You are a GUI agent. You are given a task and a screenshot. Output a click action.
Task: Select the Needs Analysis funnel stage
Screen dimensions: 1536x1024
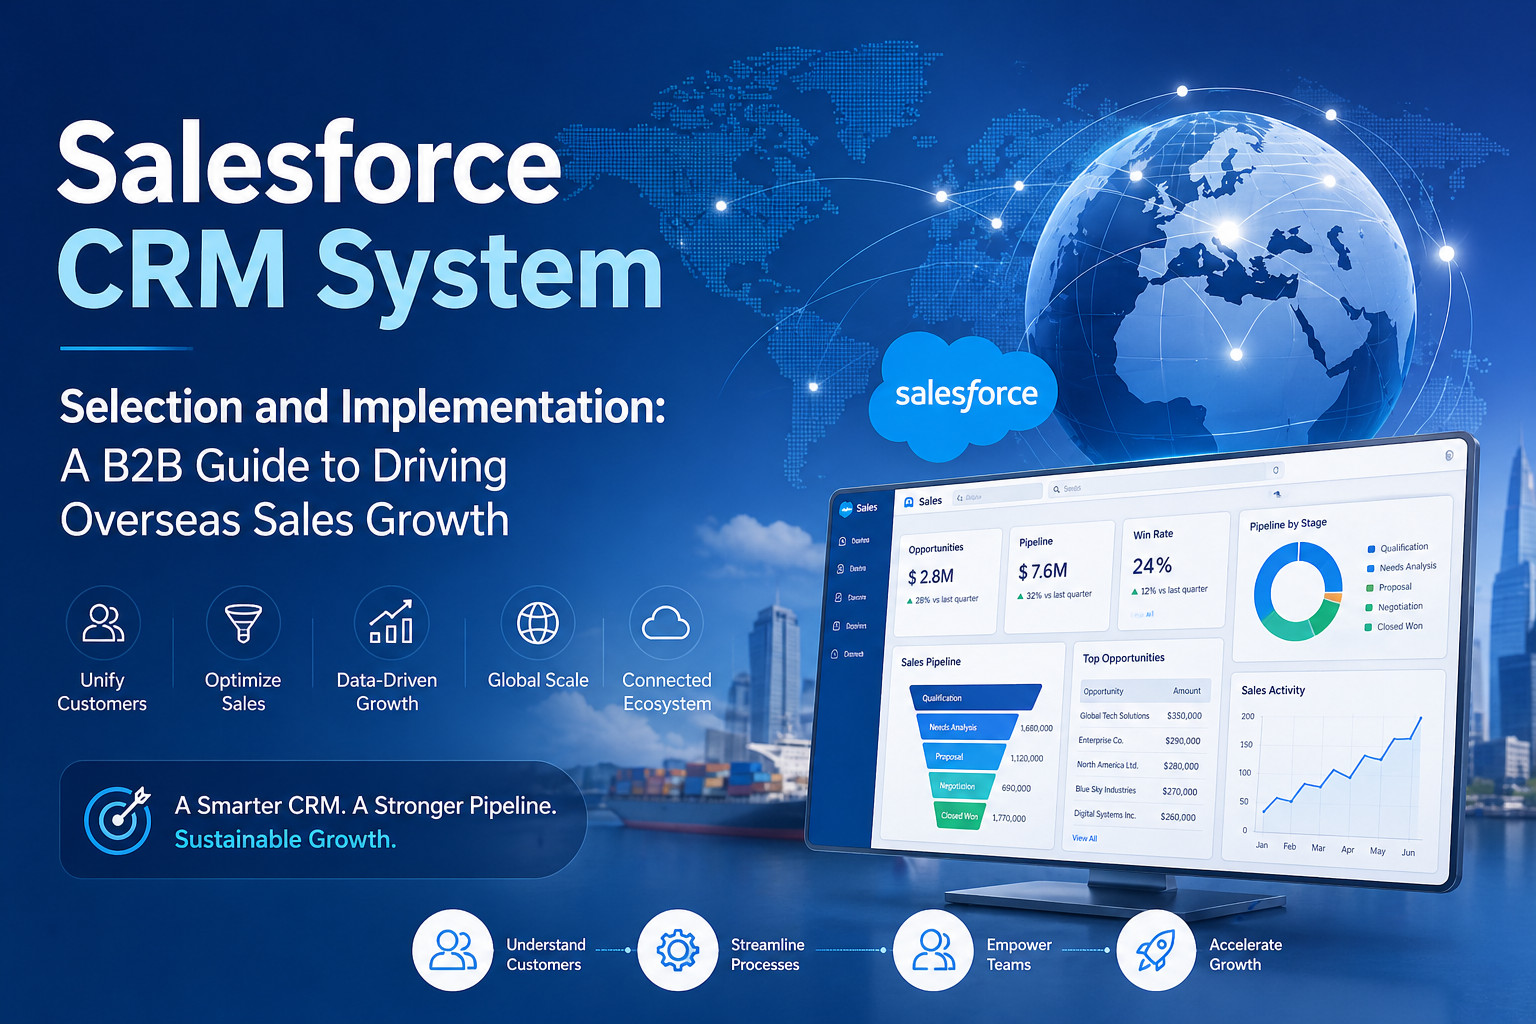click(x=966, y=727)
